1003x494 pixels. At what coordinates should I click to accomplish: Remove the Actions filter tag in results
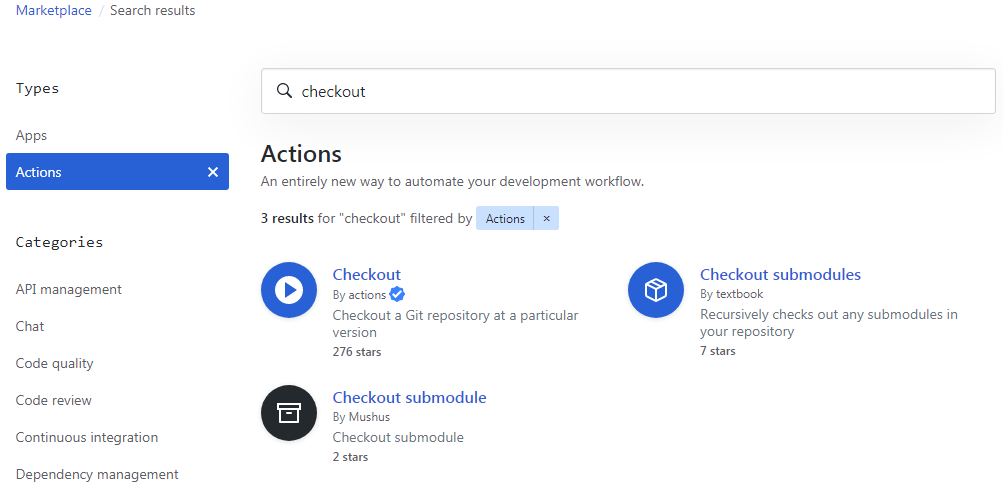point(546,218)
